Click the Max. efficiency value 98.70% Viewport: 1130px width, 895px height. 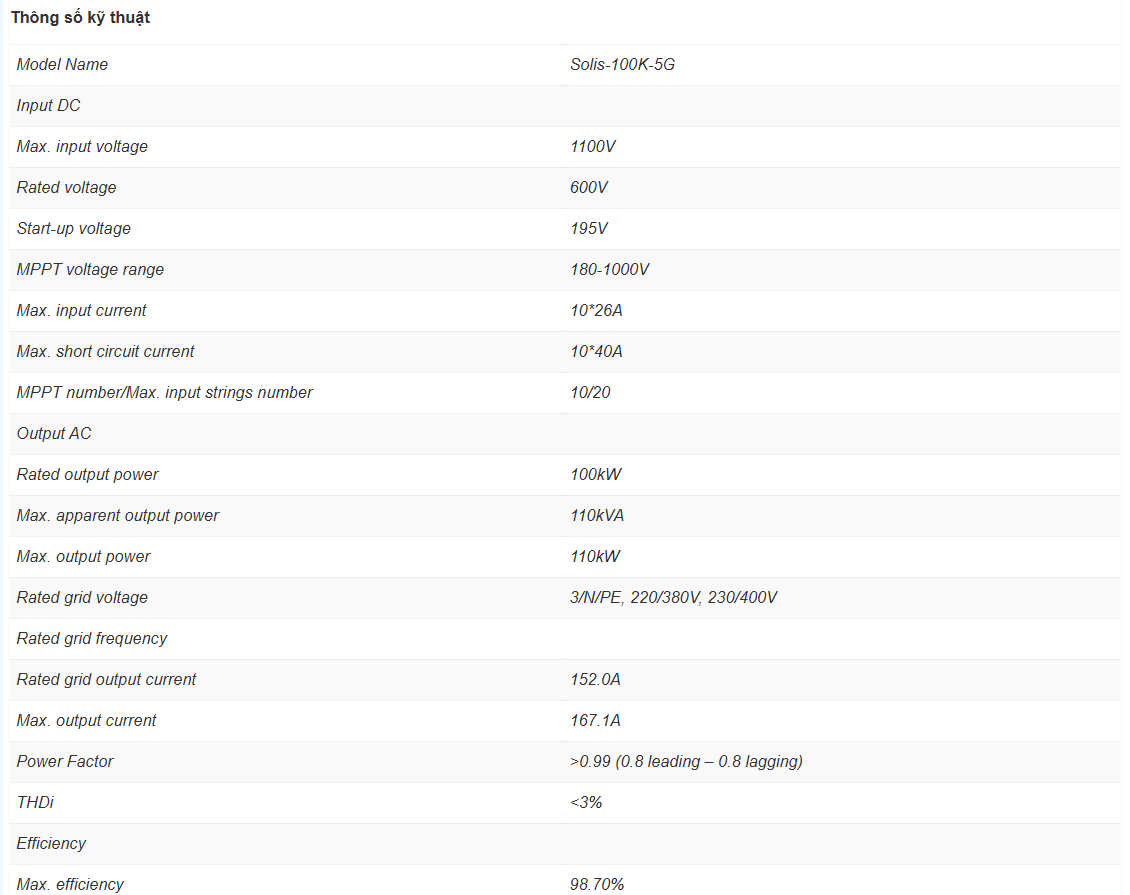point(597,885)
